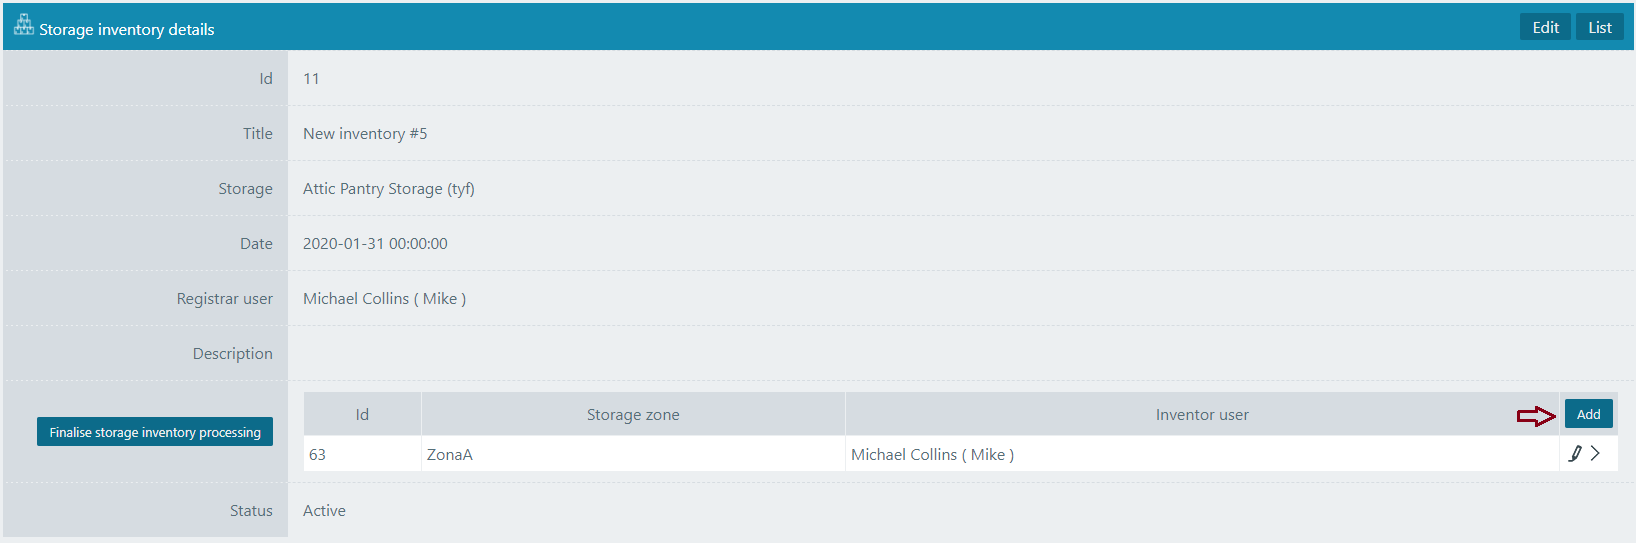1636x543 pixels.
Task: Click the Registrar user value Michael Collins
Action: pyautogui.click(x=384, y=299)
